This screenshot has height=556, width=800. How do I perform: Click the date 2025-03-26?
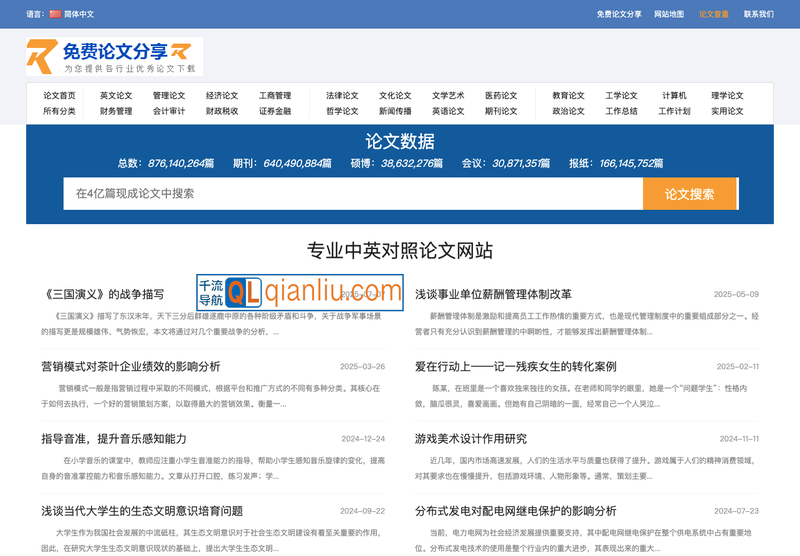(x=363, y=366)
